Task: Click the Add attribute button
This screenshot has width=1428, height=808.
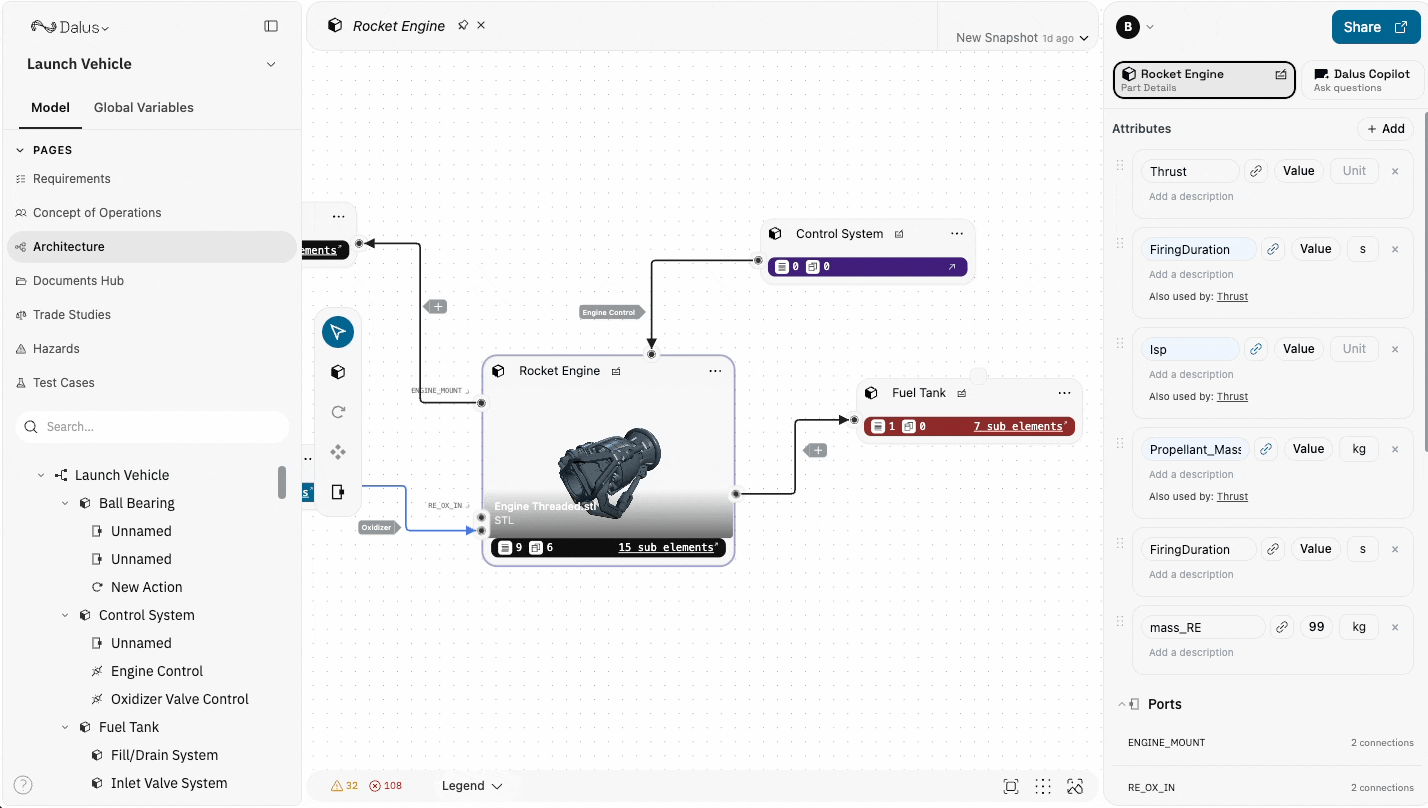Action: [x=1385, y=129]
